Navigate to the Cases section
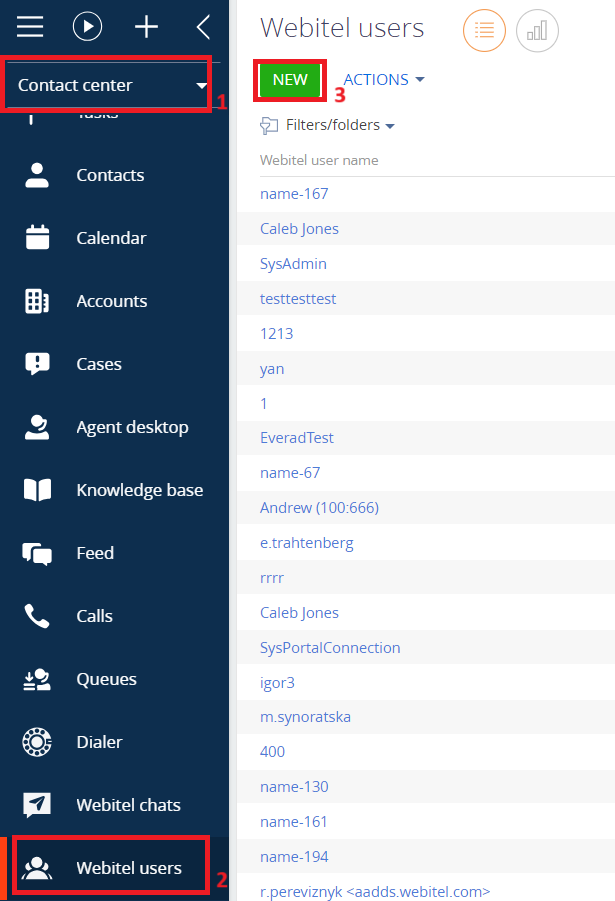The width and height of the screenshot is (615, 901). (99, 364)
